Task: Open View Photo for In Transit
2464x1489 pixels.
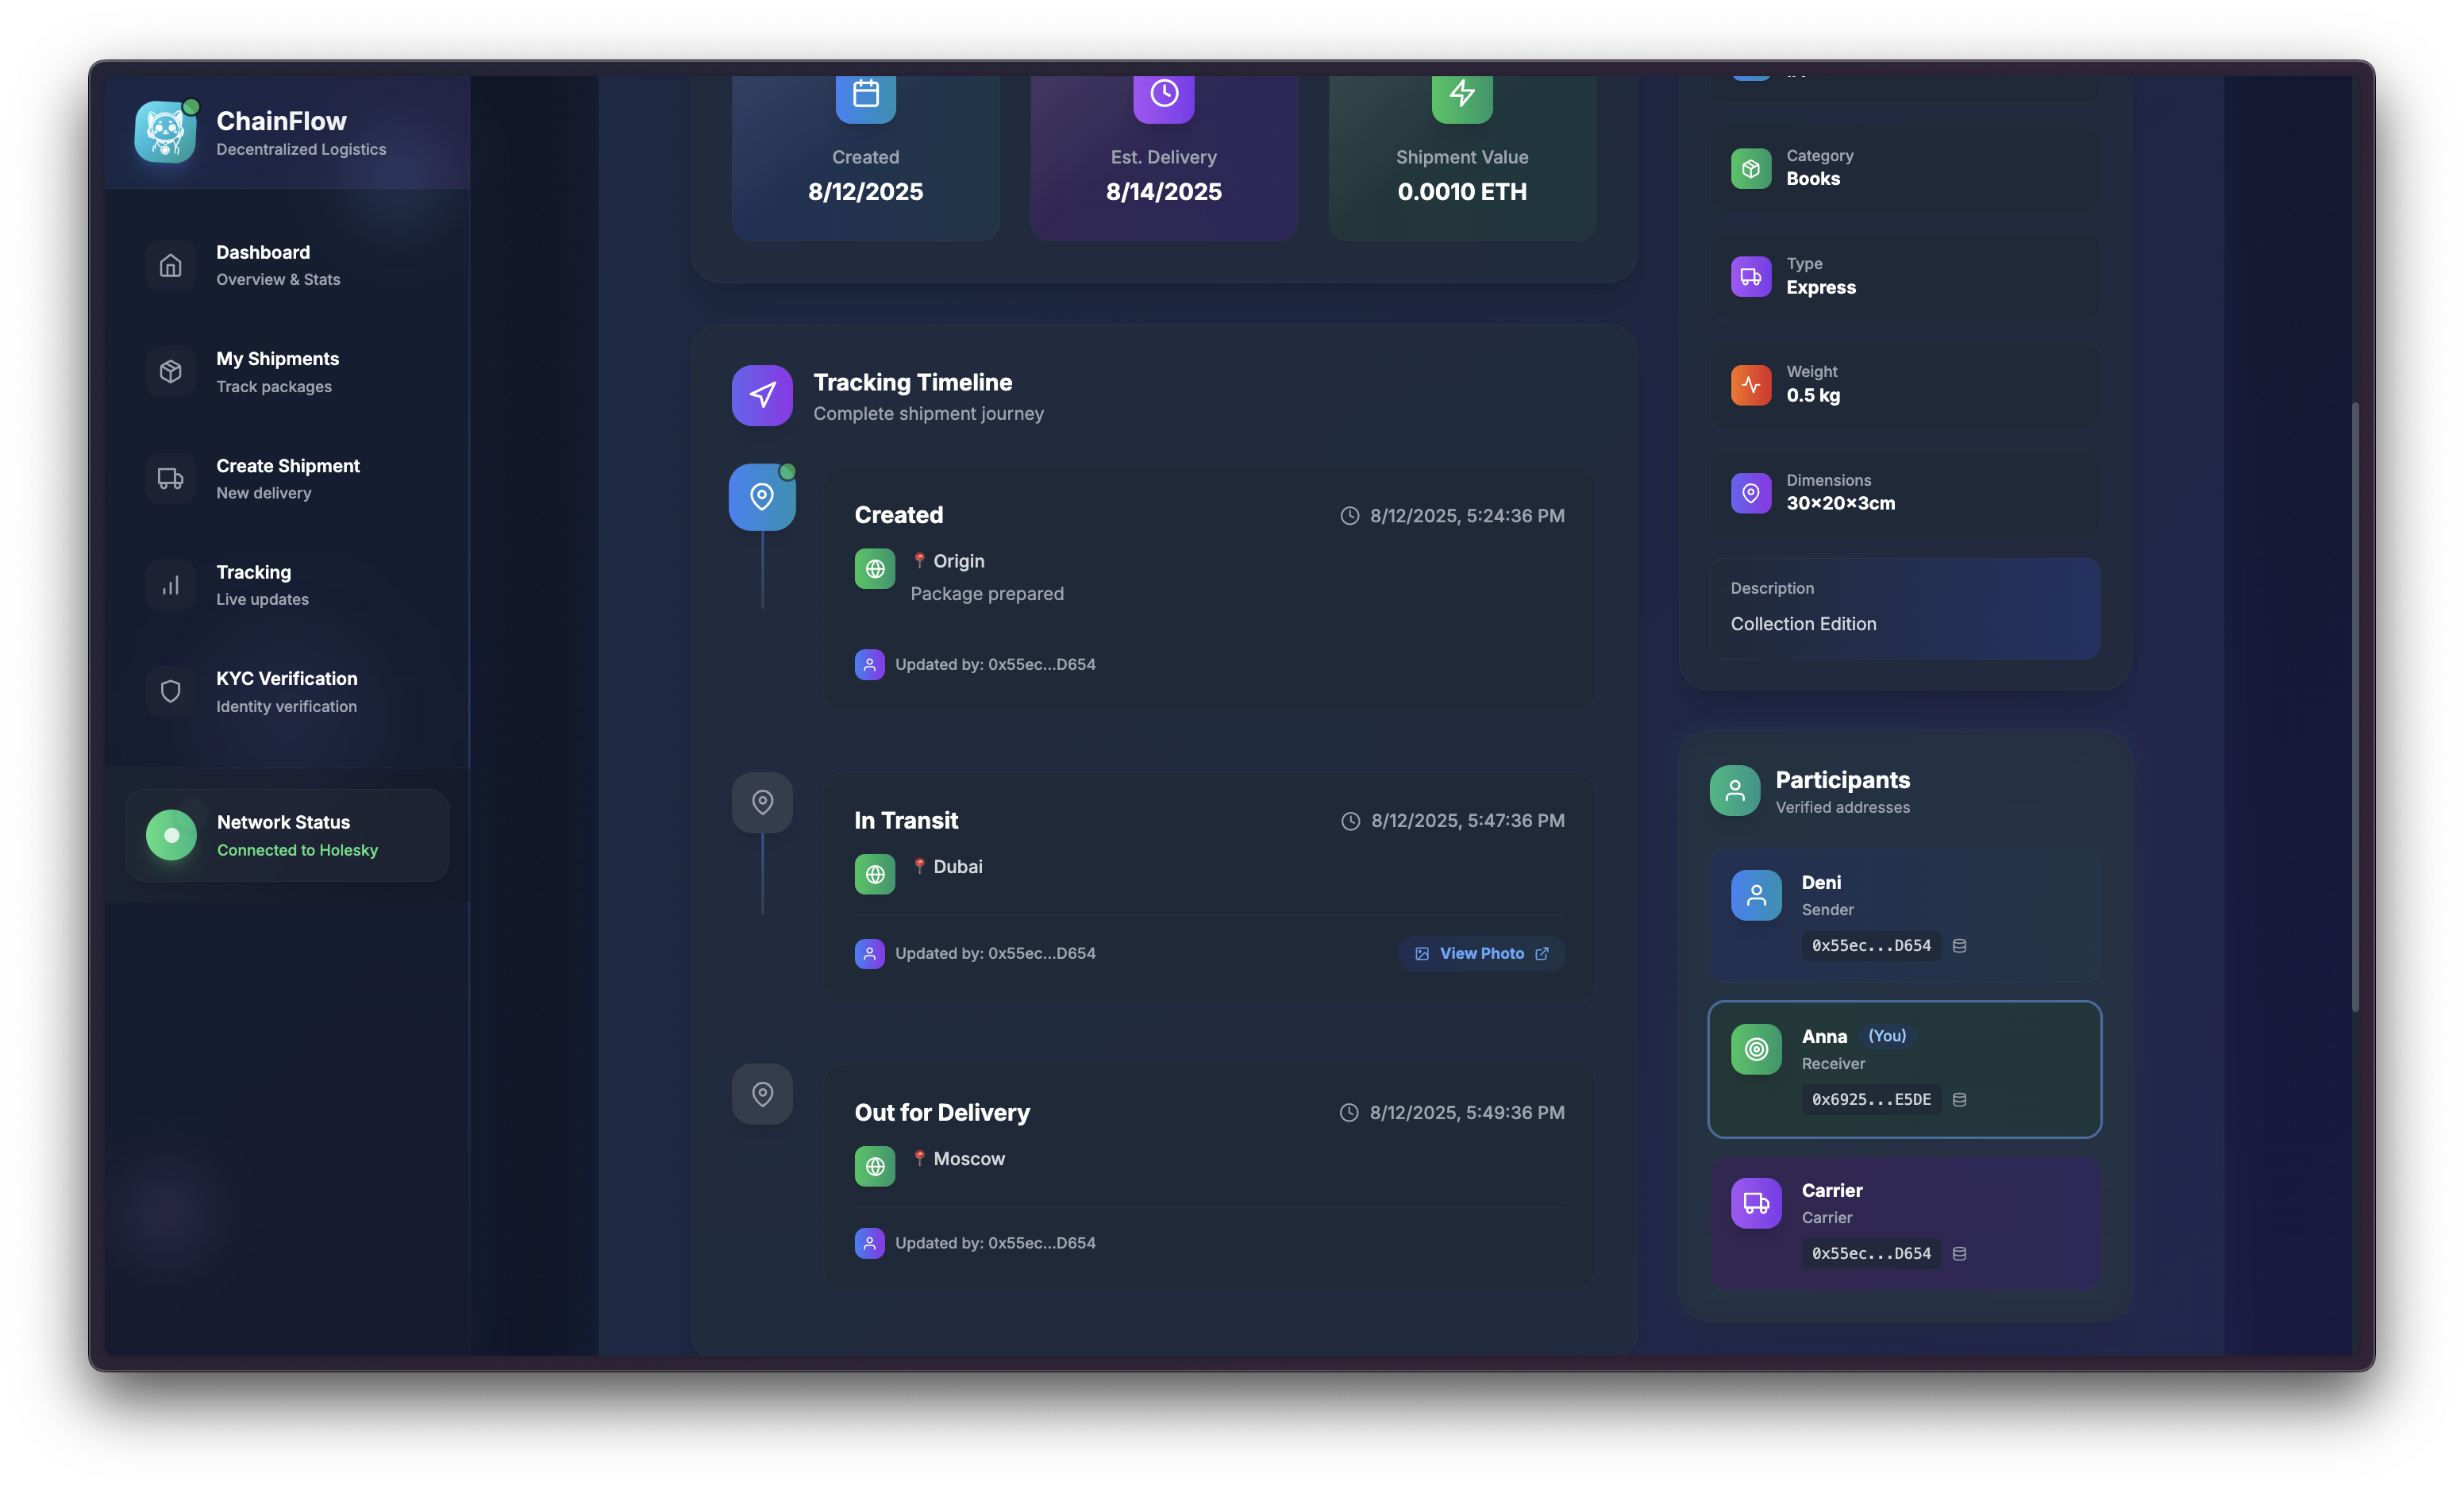Action: pyautogui.click(x=1482, y=953)
